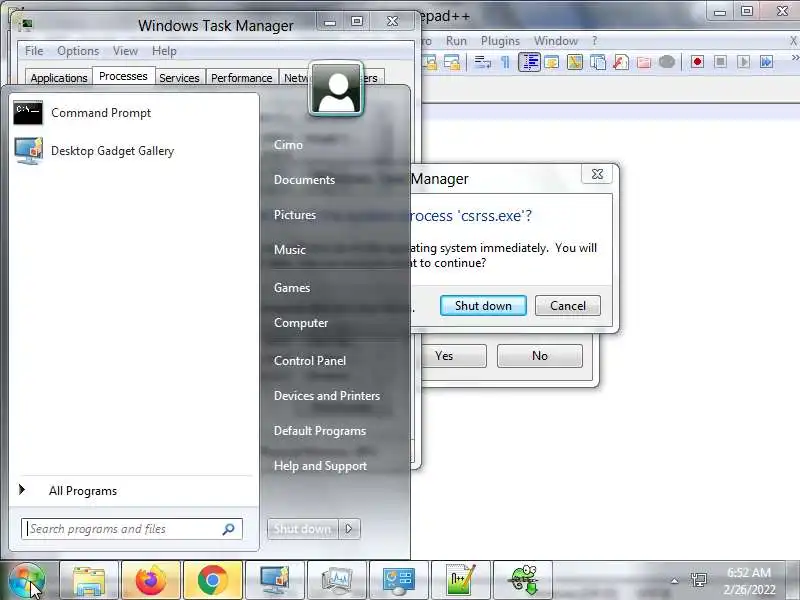This screenshot has height=600, width=800.
Task: Click the Start Recording macro button
Action: [697, 62]
